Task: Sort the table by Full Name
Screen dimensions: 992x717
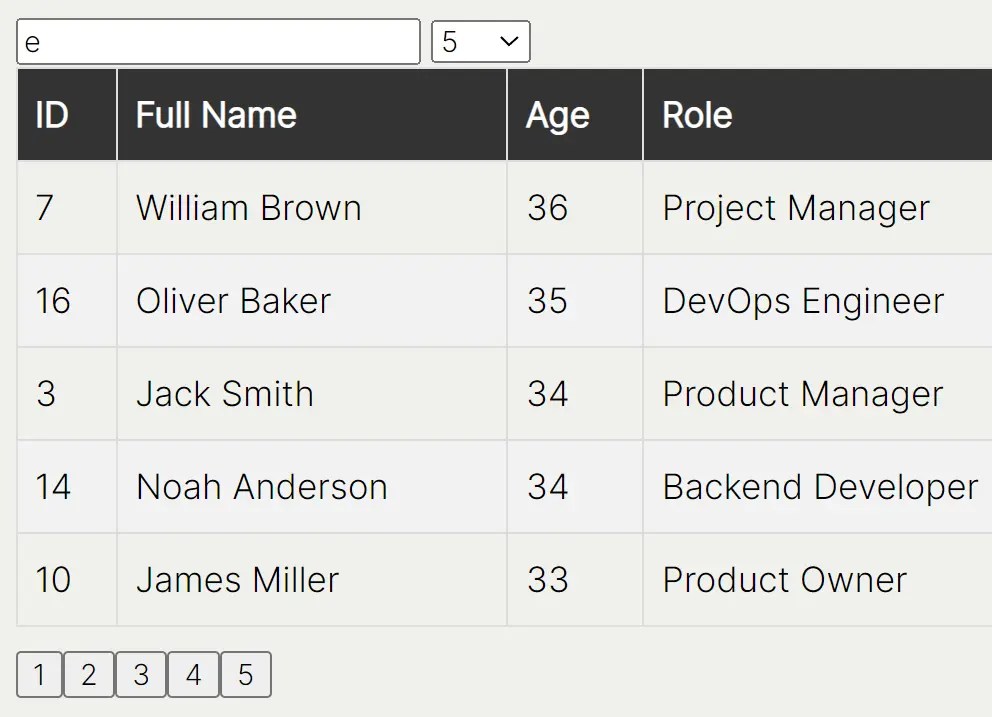Action: tap(215, 114)
